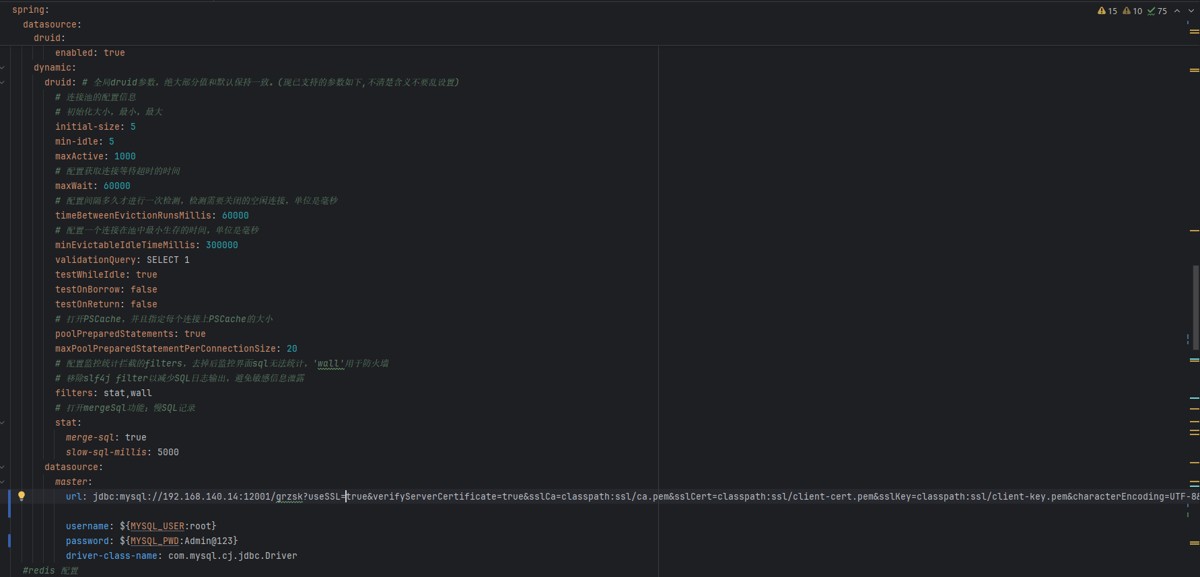Click the weak warning icon showing 10
This screenshot has width=1200, height=577.
point(1132,11)
